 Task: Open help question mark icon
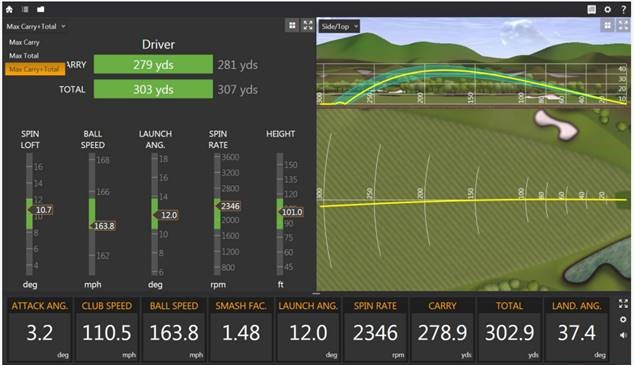click(623, 10)
